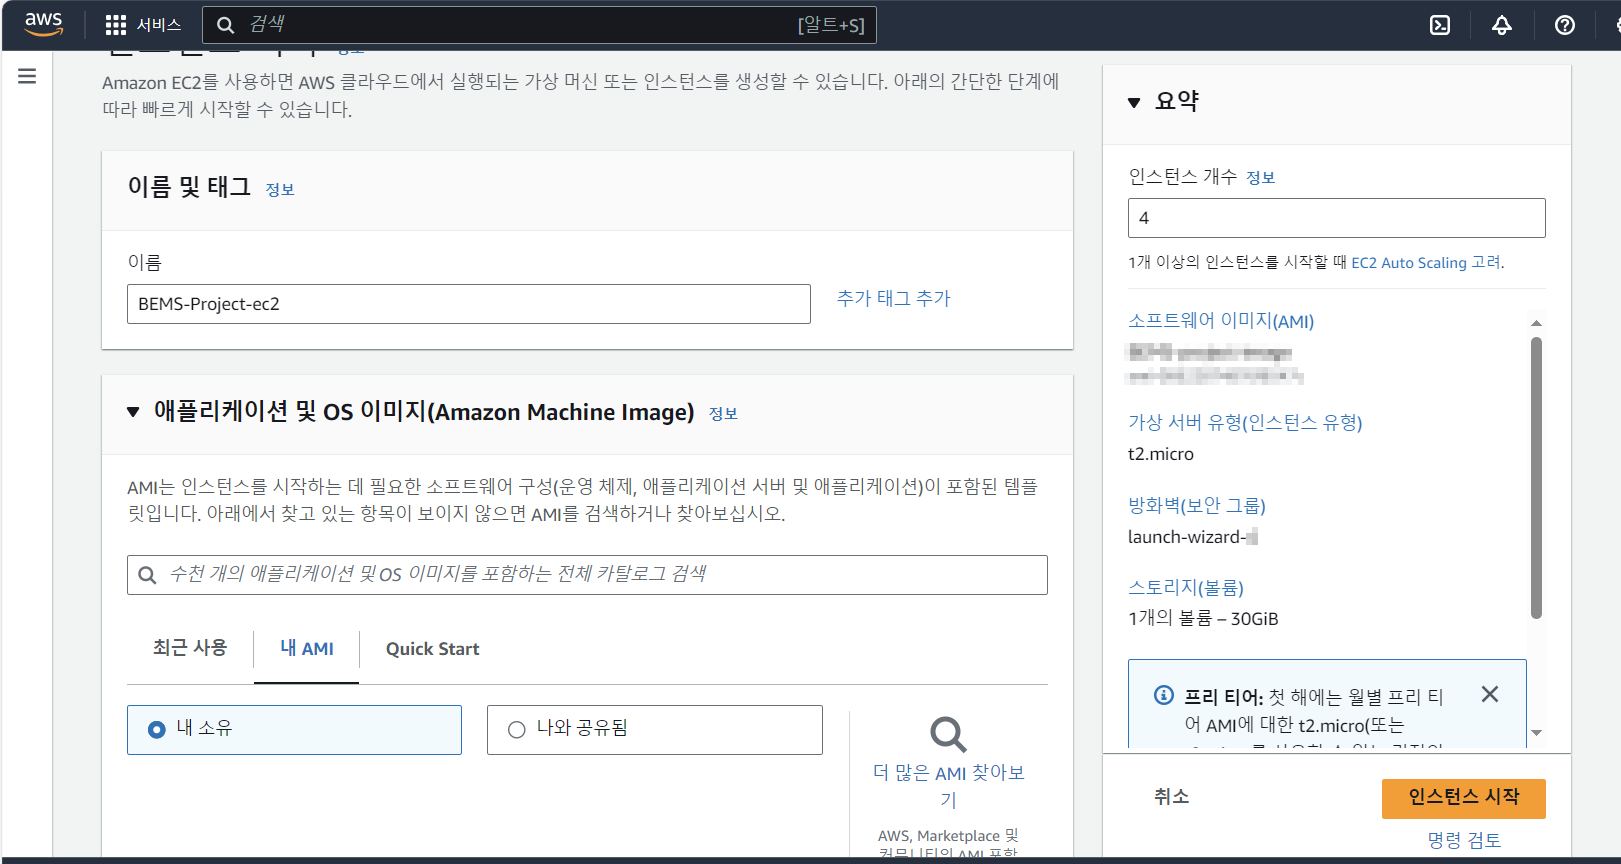This screenshot has width=1621, height=864.
Task: Open the AWS home logo
Action: pyautogui.click(x=43, y=24)
